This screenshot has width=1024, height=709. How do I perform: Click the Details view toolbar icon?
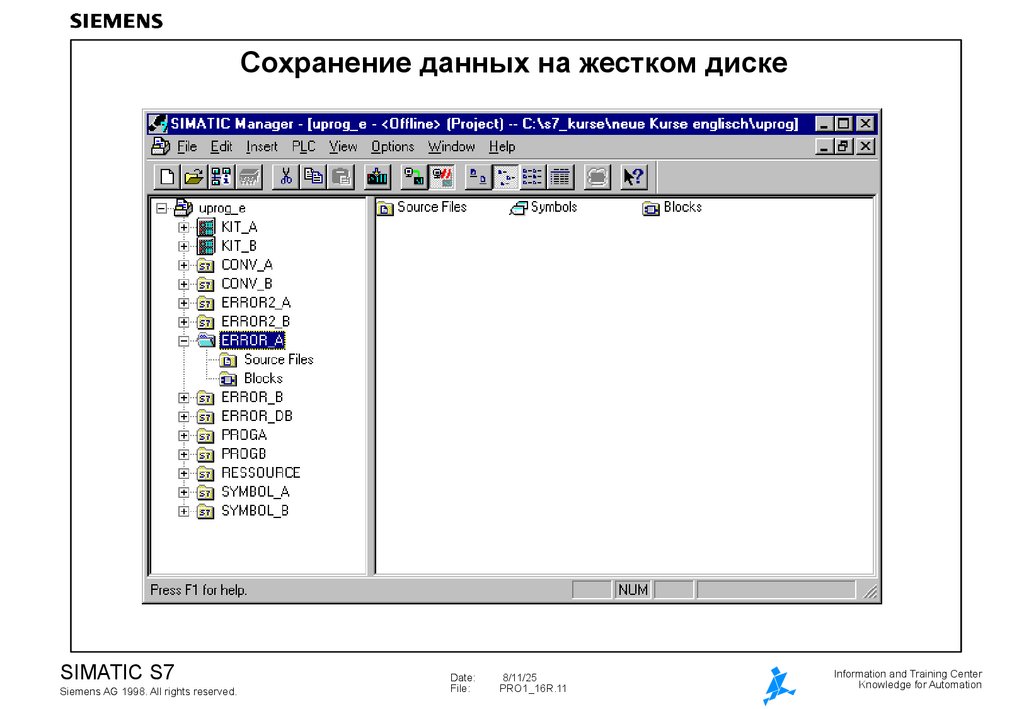click(x=559, y=176)
